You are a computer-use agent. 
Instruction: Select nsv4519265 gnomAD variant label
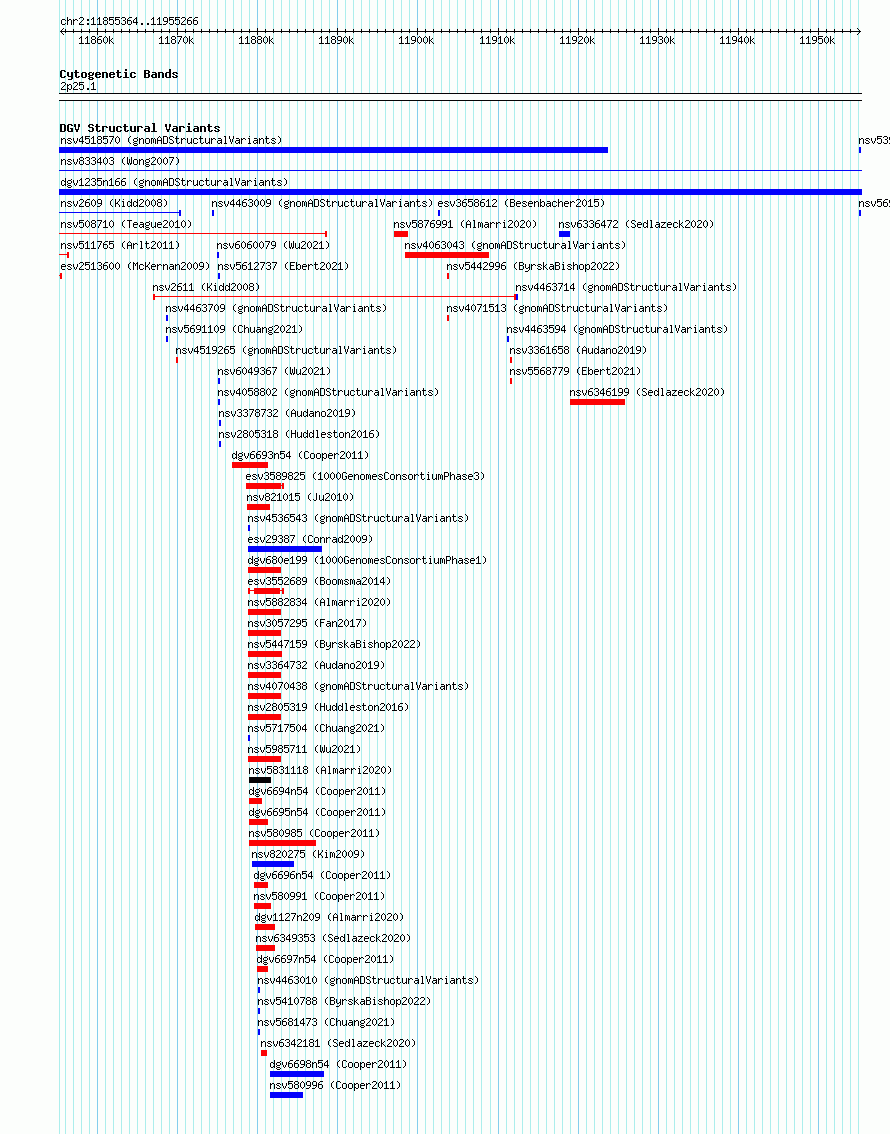point(286,350)
